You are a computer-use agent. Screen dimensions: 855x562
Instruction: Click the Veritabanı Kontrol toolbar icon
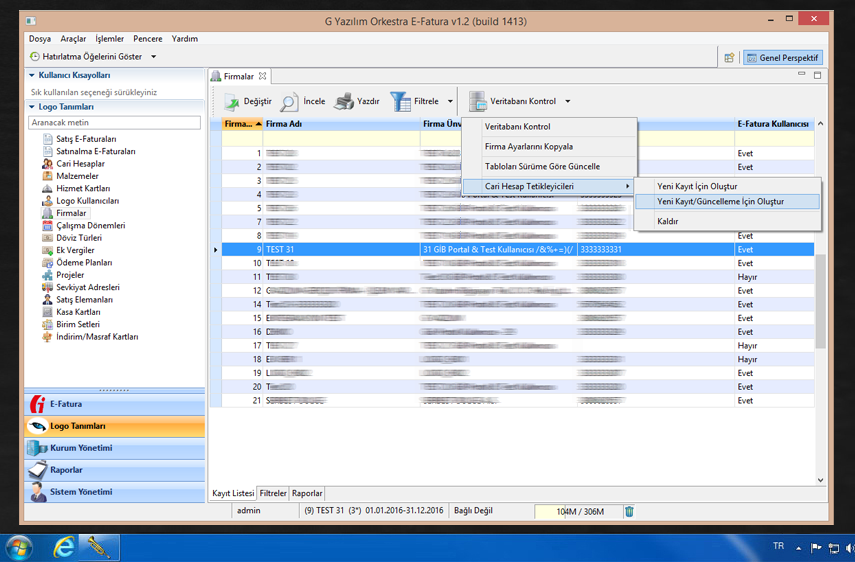[478, 101]
